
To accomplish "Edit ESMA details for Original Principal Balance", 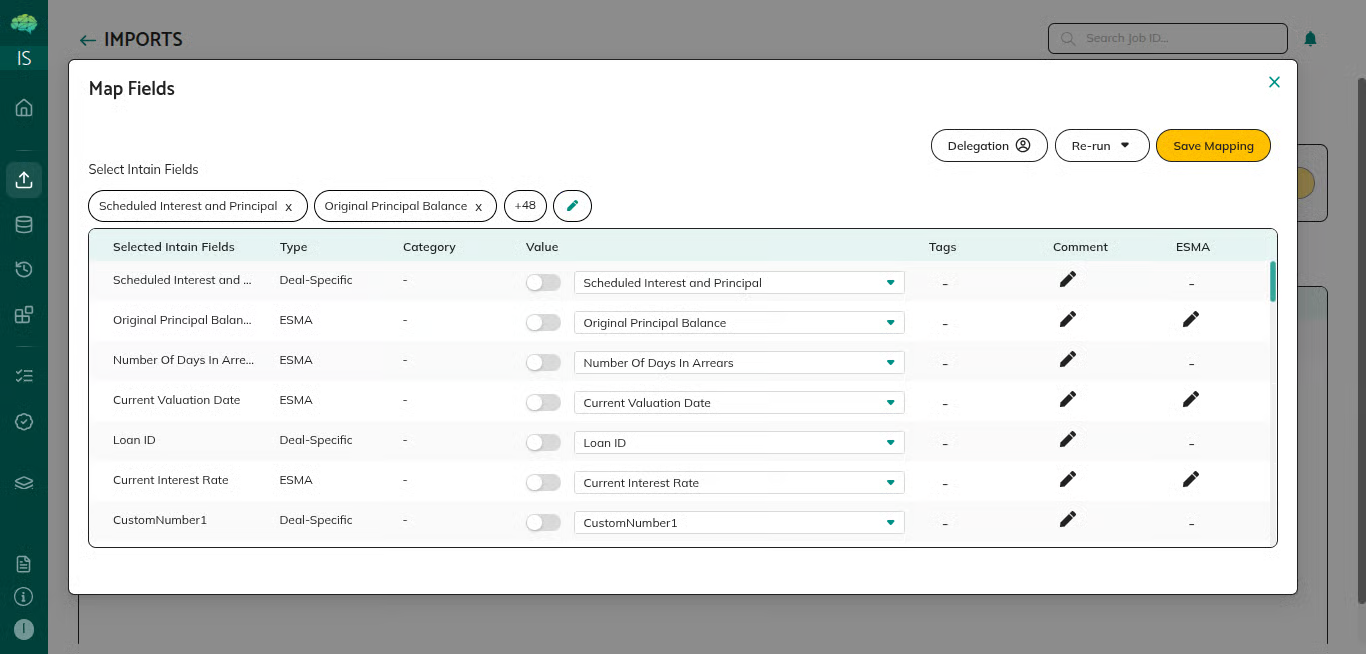I will pyautogui.click(x=1190, y=319).
